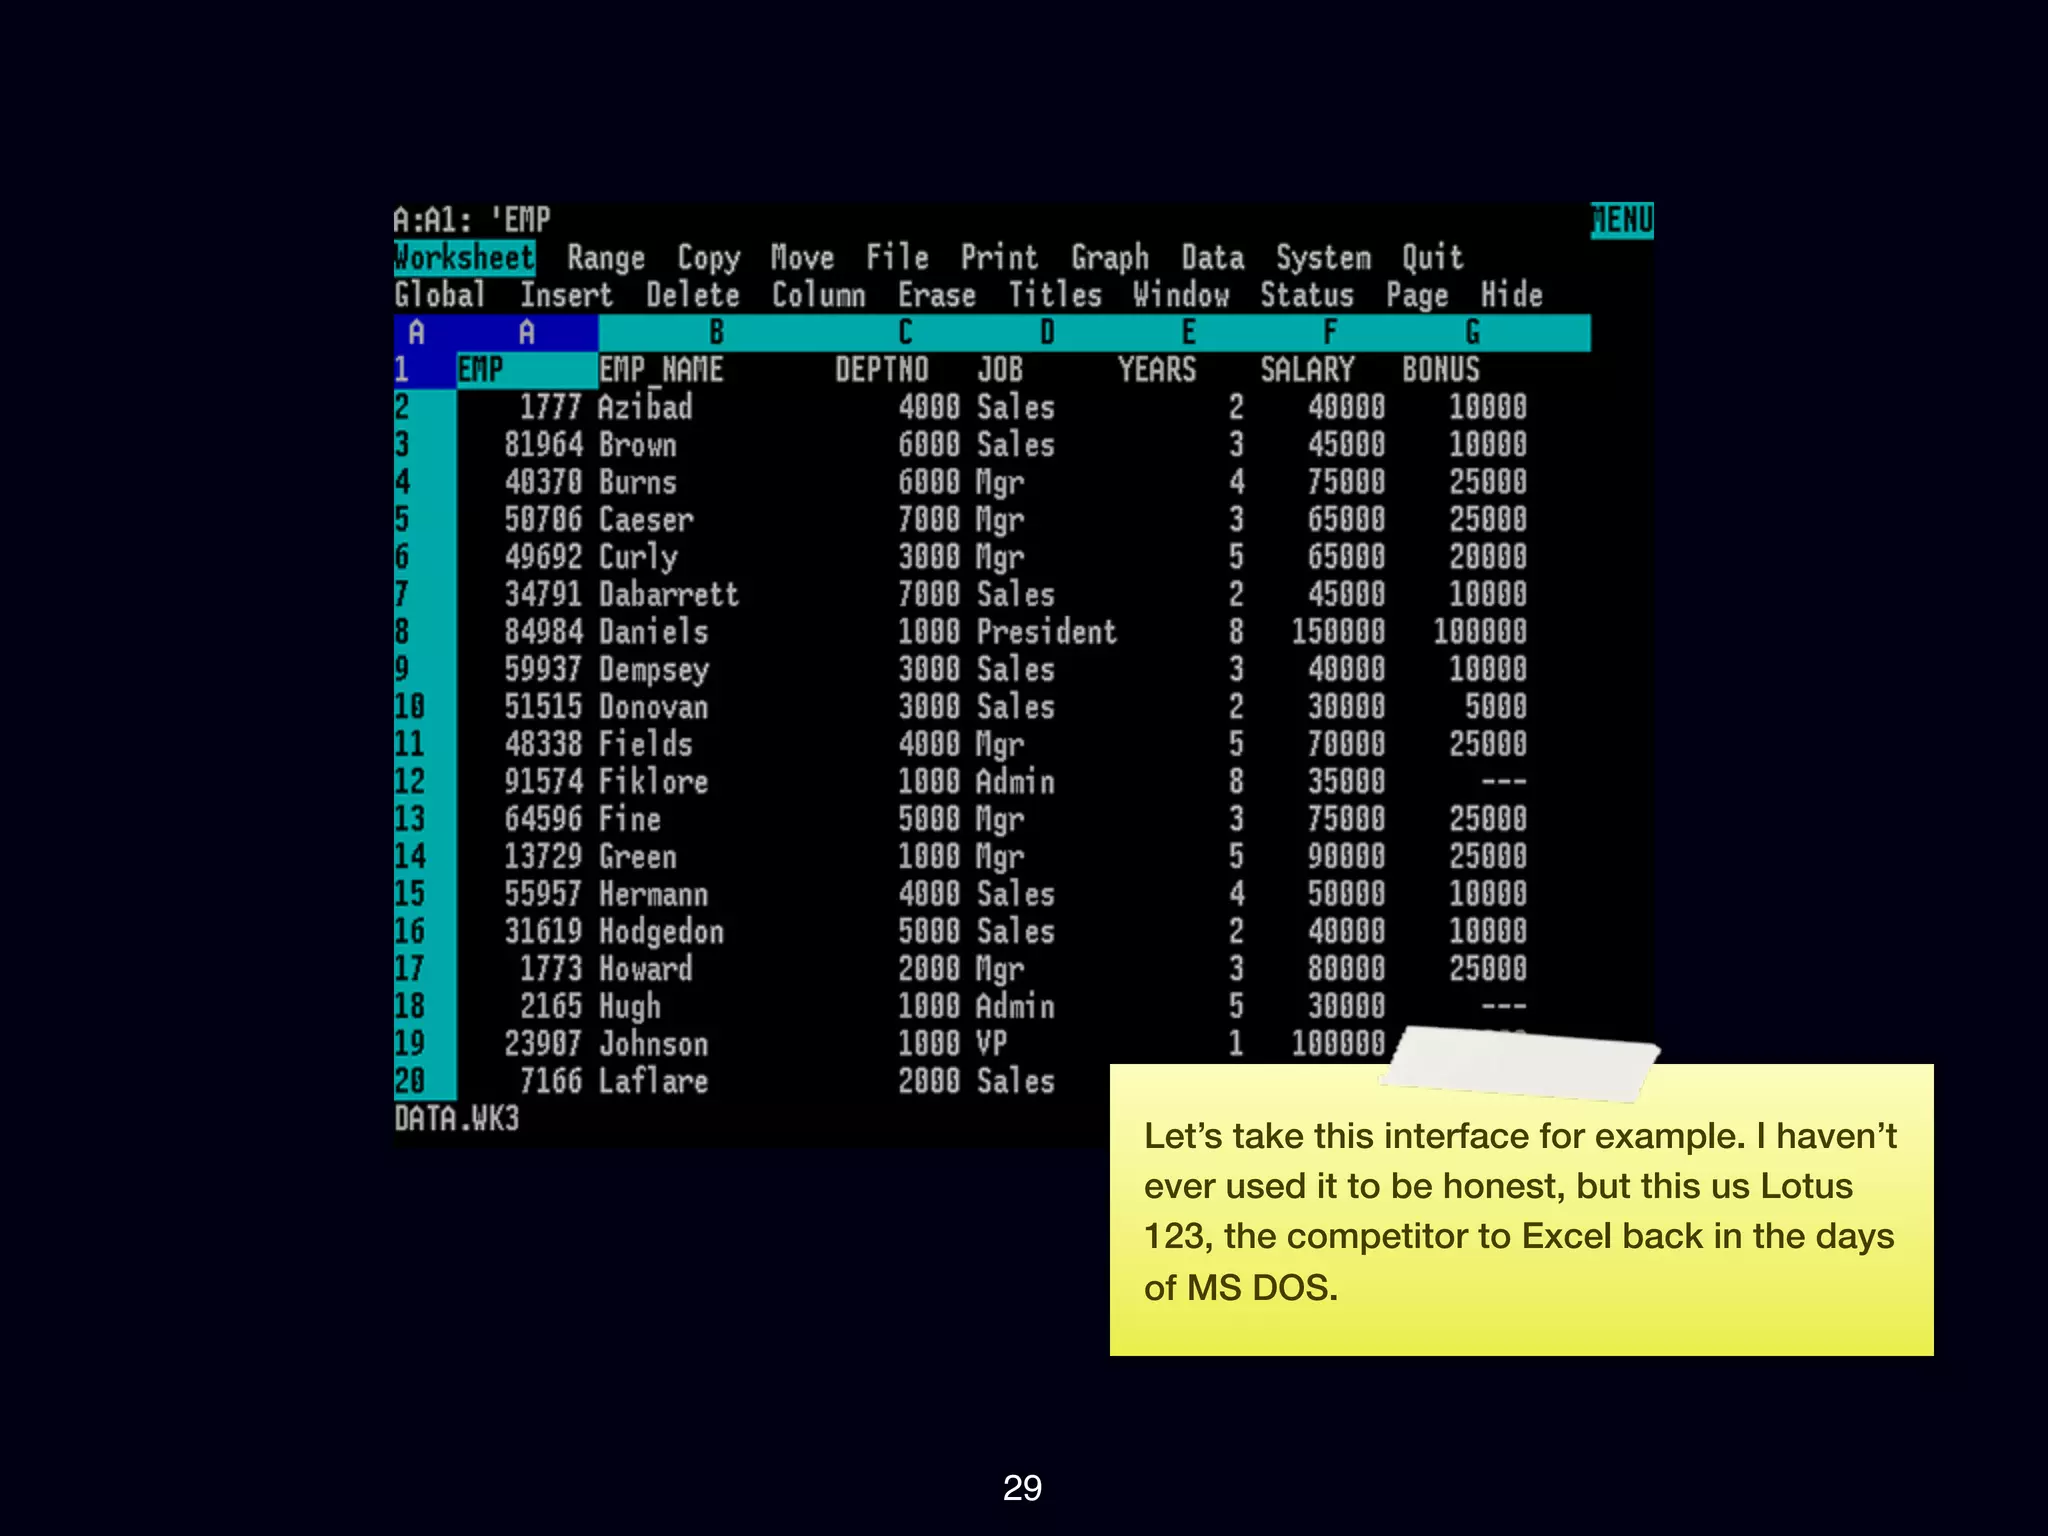The width and height of the screenshot is (2048, 1536).
Task: Click the MENU mode indicator
Action: [1622, 220]
